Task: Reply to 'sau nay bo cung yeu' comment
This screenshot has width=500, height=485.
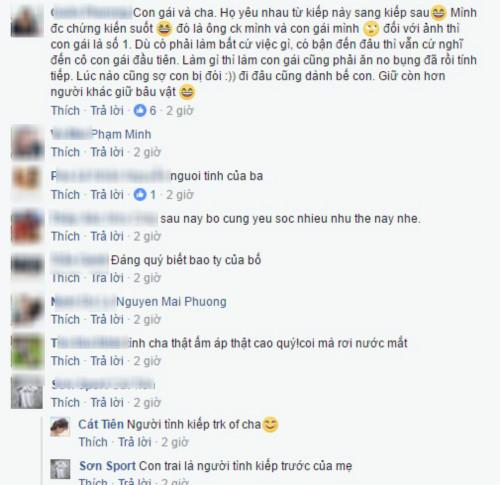Action: coord(107,236)
